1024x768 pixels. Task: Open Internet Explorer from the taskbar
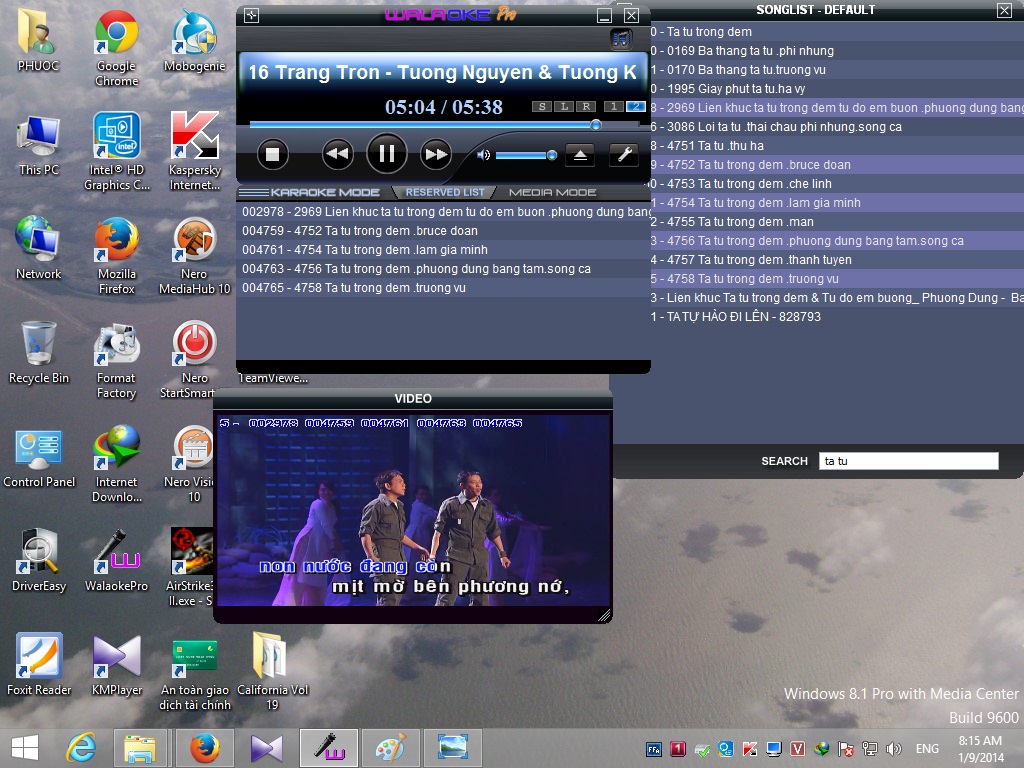coord(82,748)
